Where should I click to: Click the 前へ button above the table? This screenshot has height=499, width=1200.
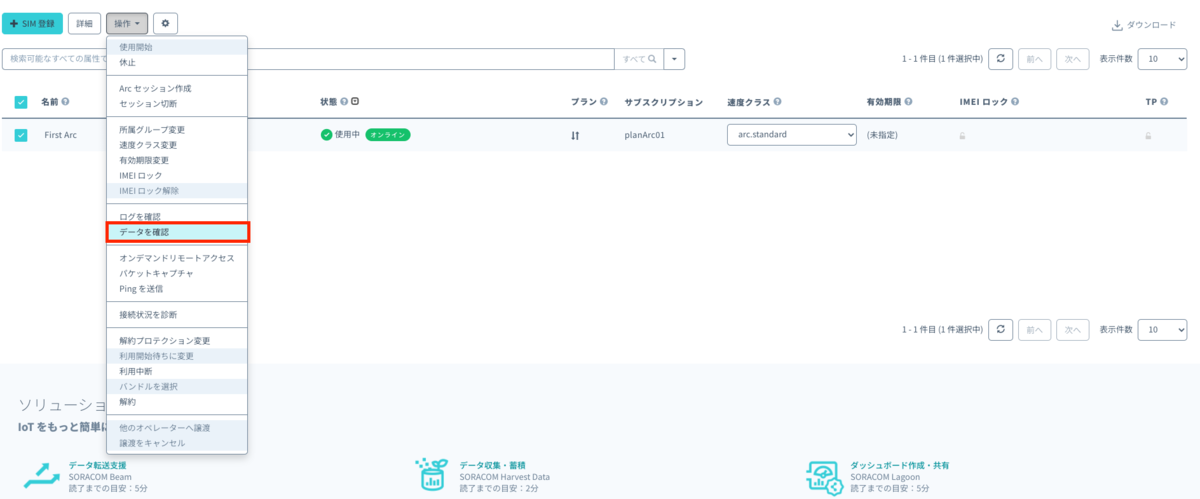[1035, 59]
